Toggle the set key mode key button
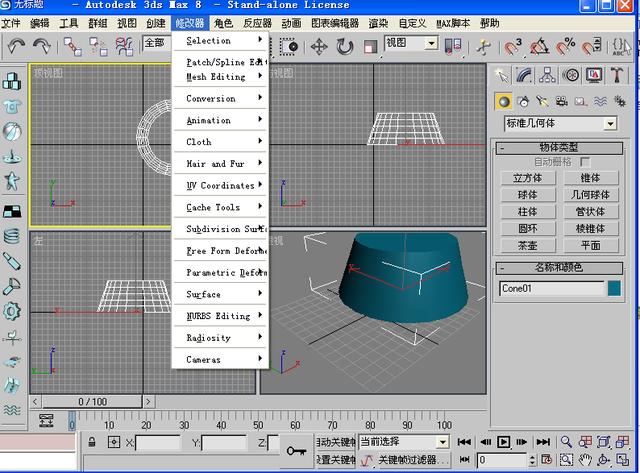640x473 pixels. (x=296, y=451)
